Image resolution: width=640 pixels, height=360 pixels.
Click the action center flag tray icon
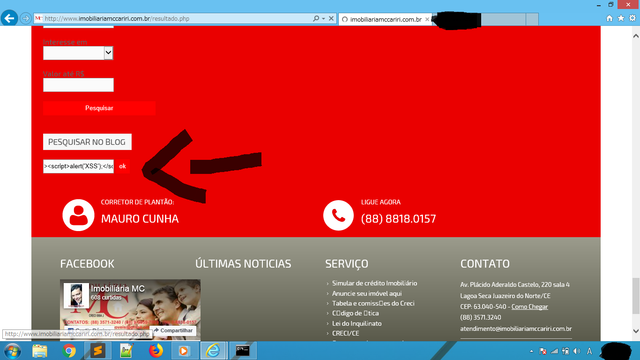[543, 351]
